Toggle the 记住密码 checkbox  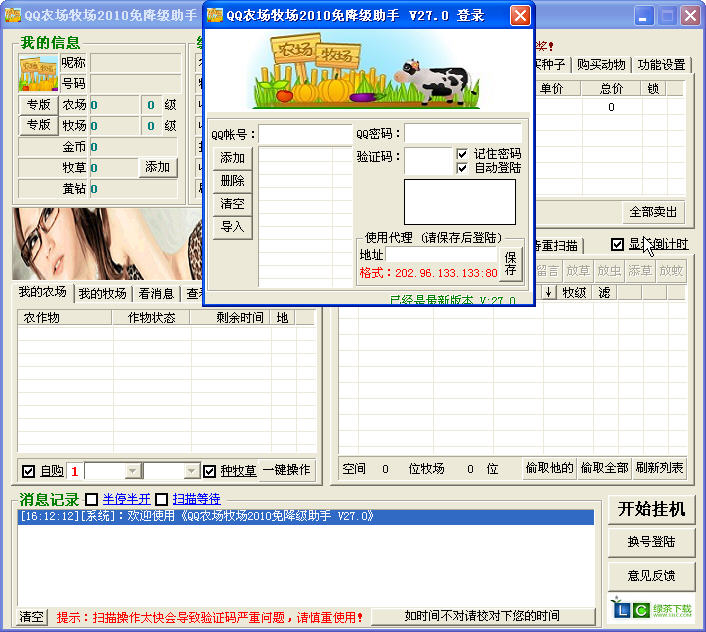tap(462, 154)
